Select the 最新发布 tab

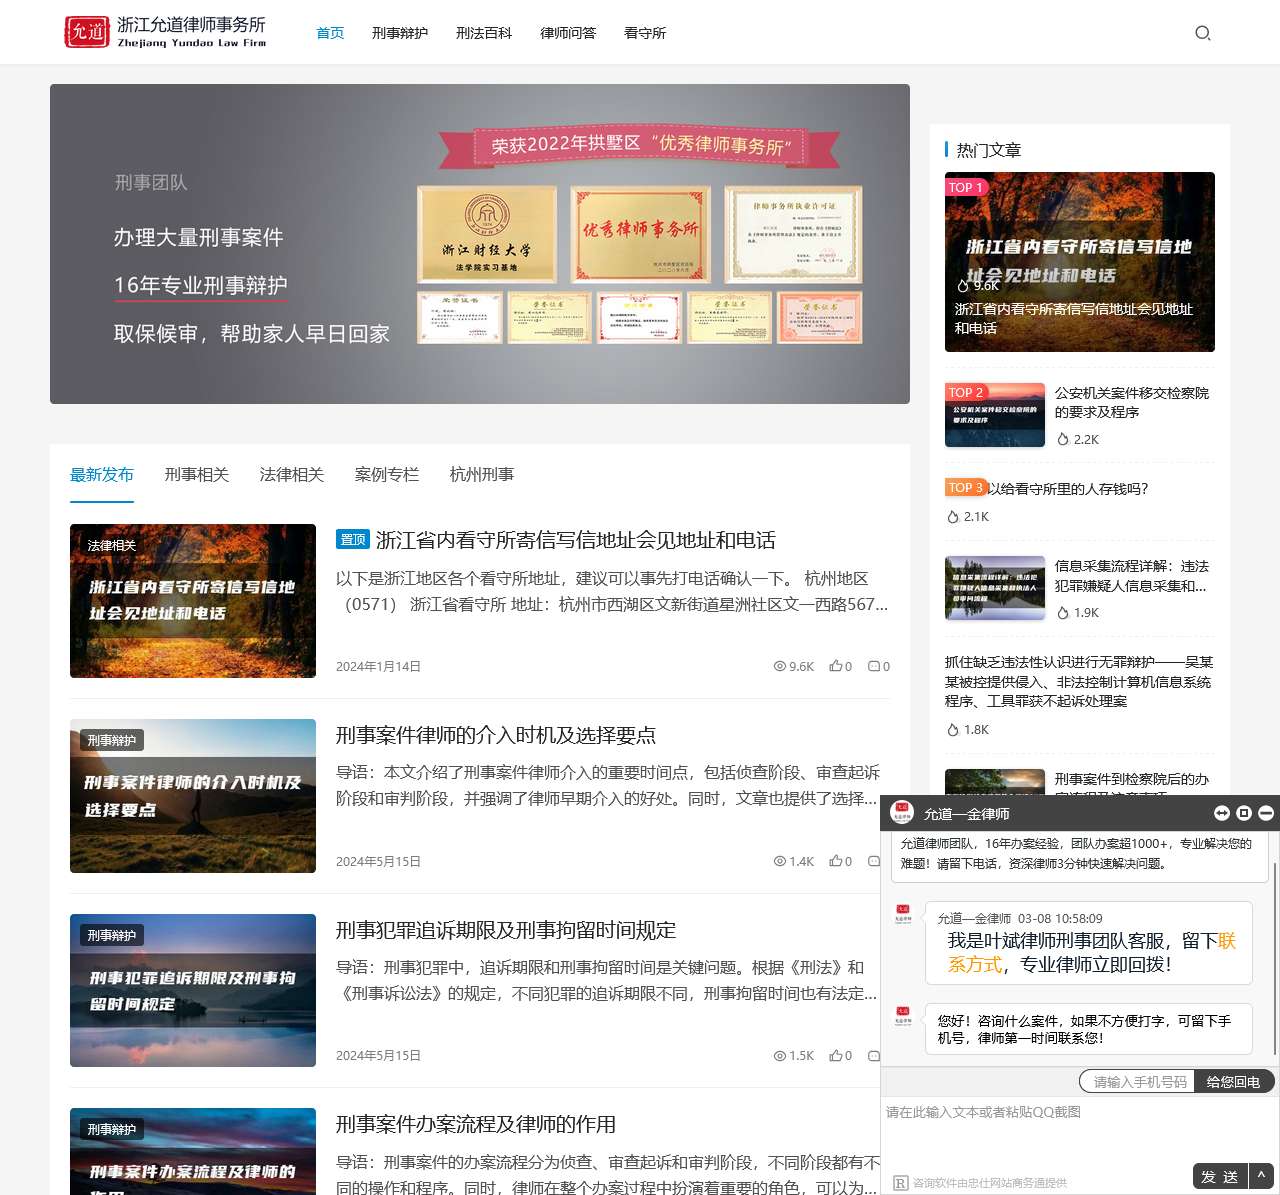coord(102,474)
